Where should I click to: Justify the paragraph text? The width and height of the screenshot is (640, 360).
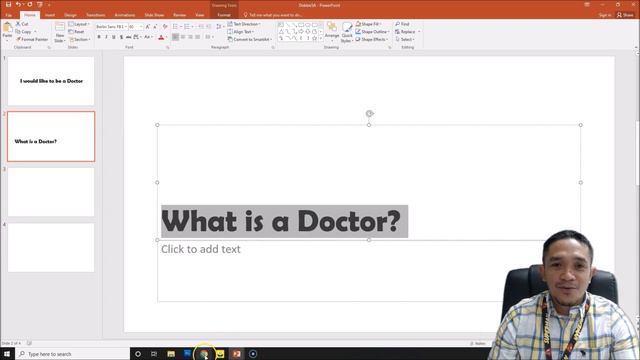tap(198, 37)
